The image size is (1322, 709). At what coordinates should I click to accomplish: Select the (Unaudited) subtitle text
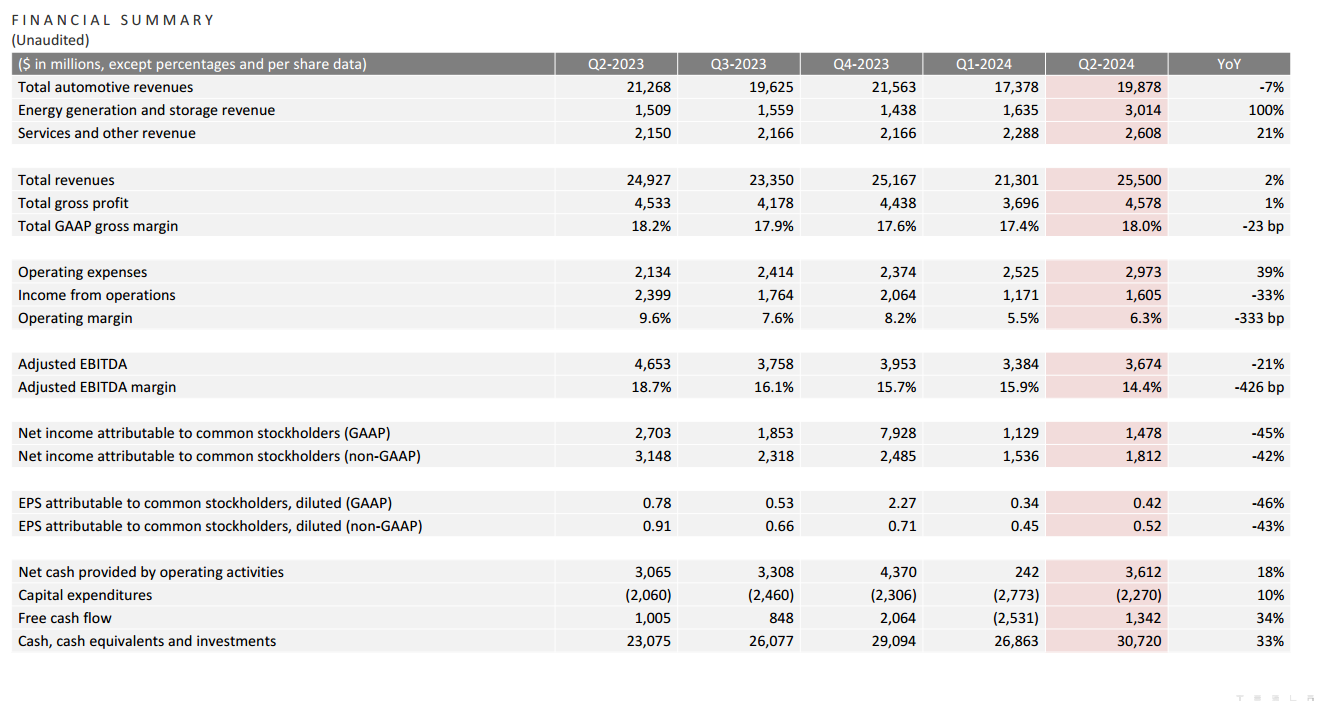pyautogui.click(x=50, y=40)
